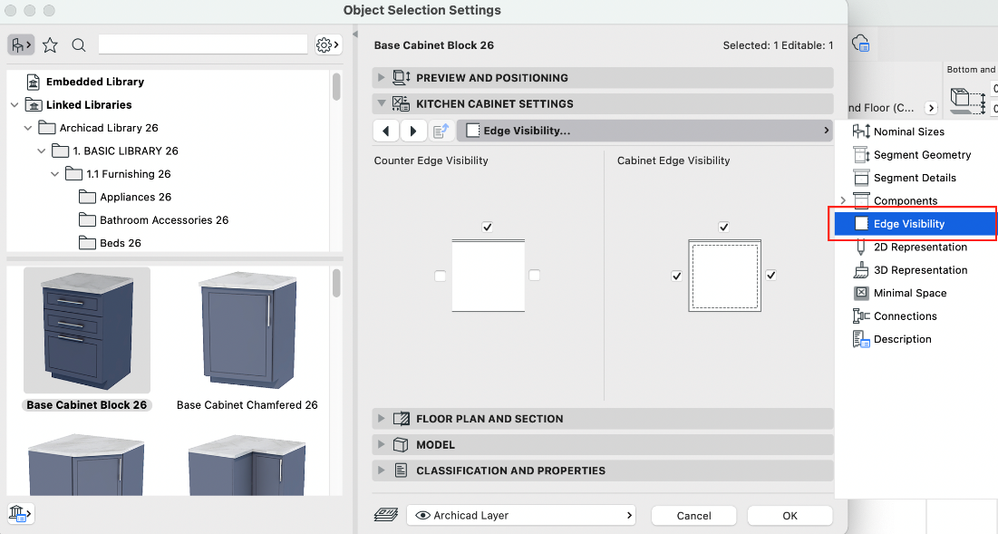The height and width of the screenshot is (534, 998).
Task: Open the Archicad Layer dropdown
Action: coord(522,516)
